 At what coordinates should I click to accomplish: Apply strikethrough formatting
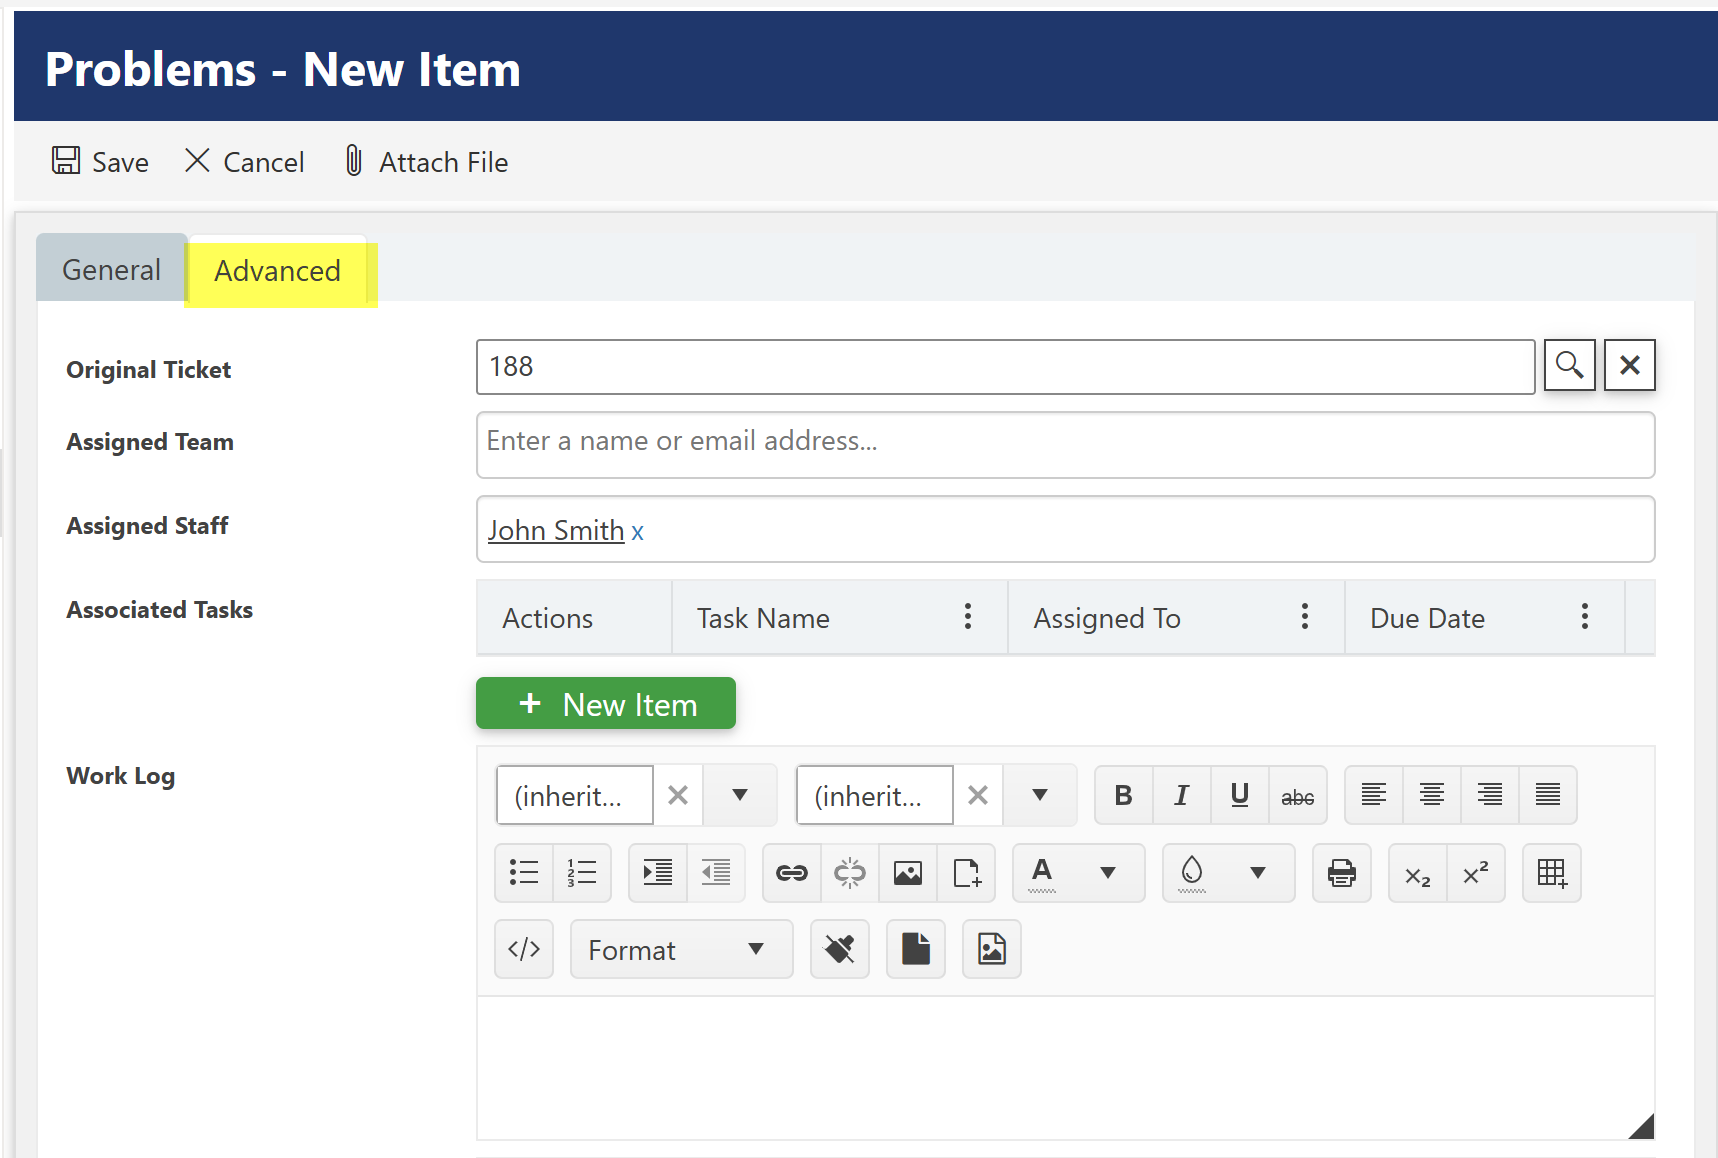(1297, 795)
